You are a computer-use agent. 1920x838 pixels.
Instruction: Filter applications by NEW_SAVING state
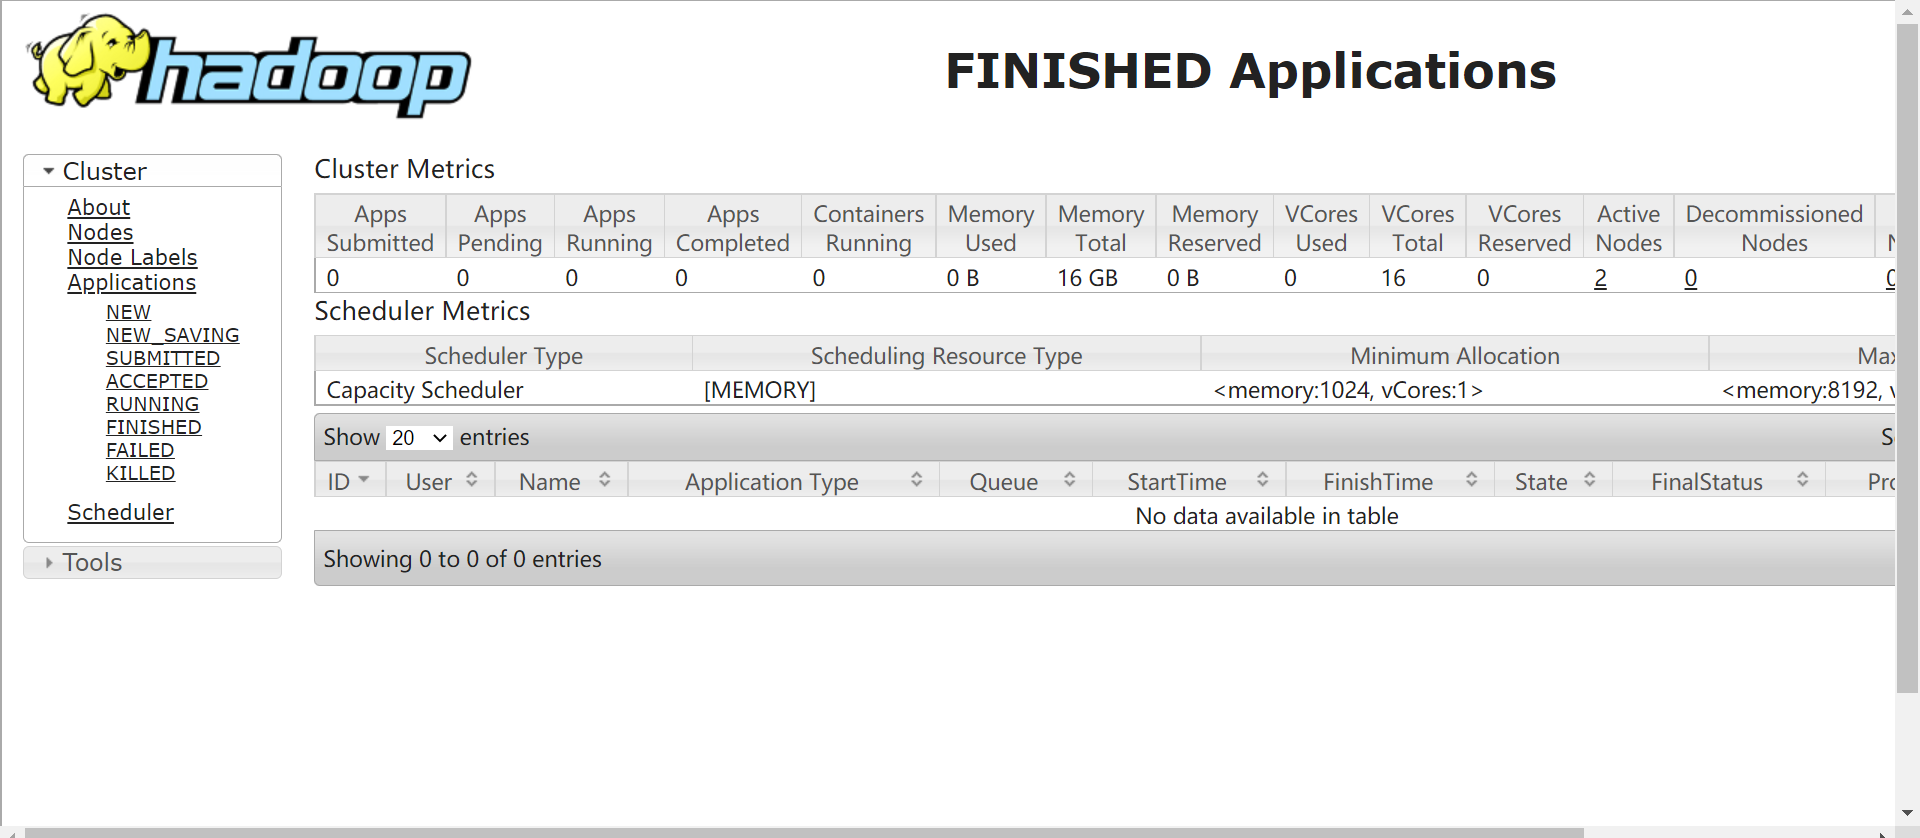click(172, 335)
